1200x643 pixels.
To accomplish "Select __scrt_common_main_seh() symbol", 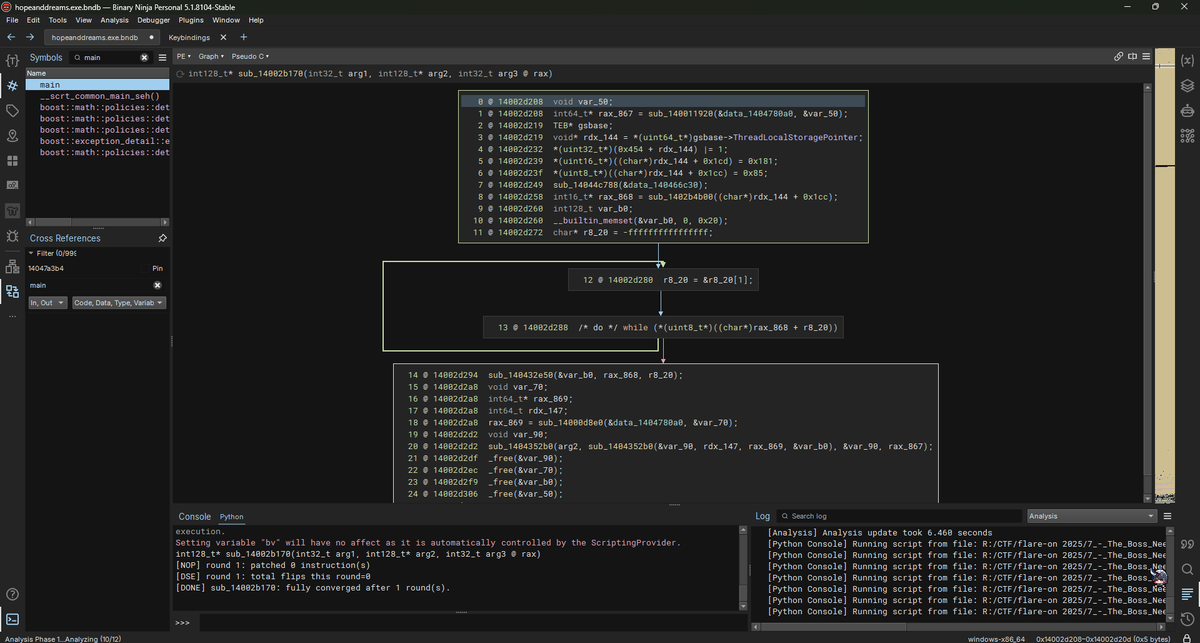I will click(x=98, y=96).
